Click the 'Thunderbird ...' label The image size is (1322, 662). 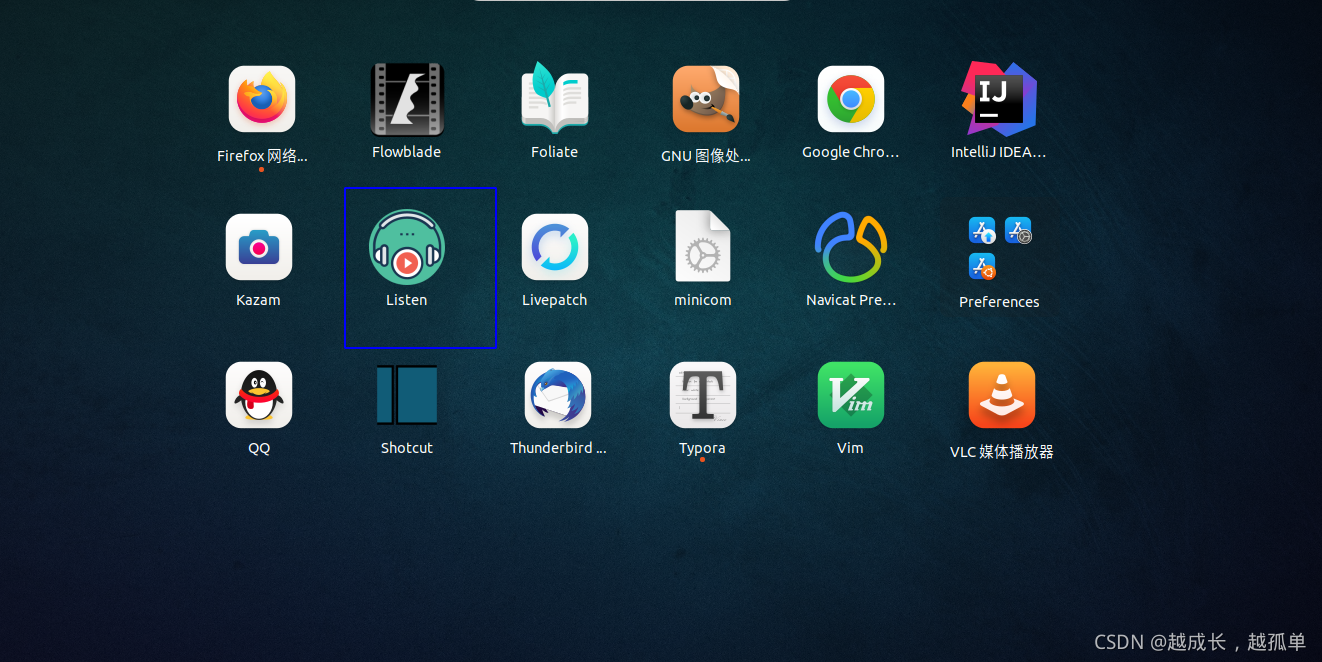[x=558, y=448]
